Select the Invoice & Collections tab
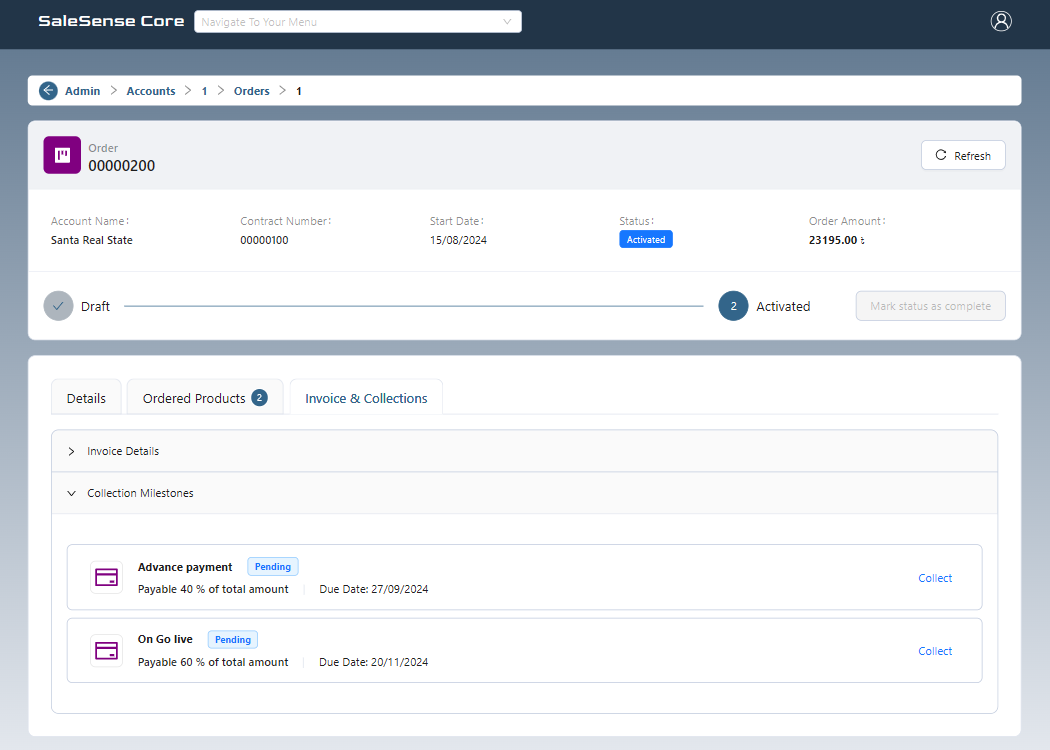This screenshot has height=750, width=1050. click(x=366, y=398)
